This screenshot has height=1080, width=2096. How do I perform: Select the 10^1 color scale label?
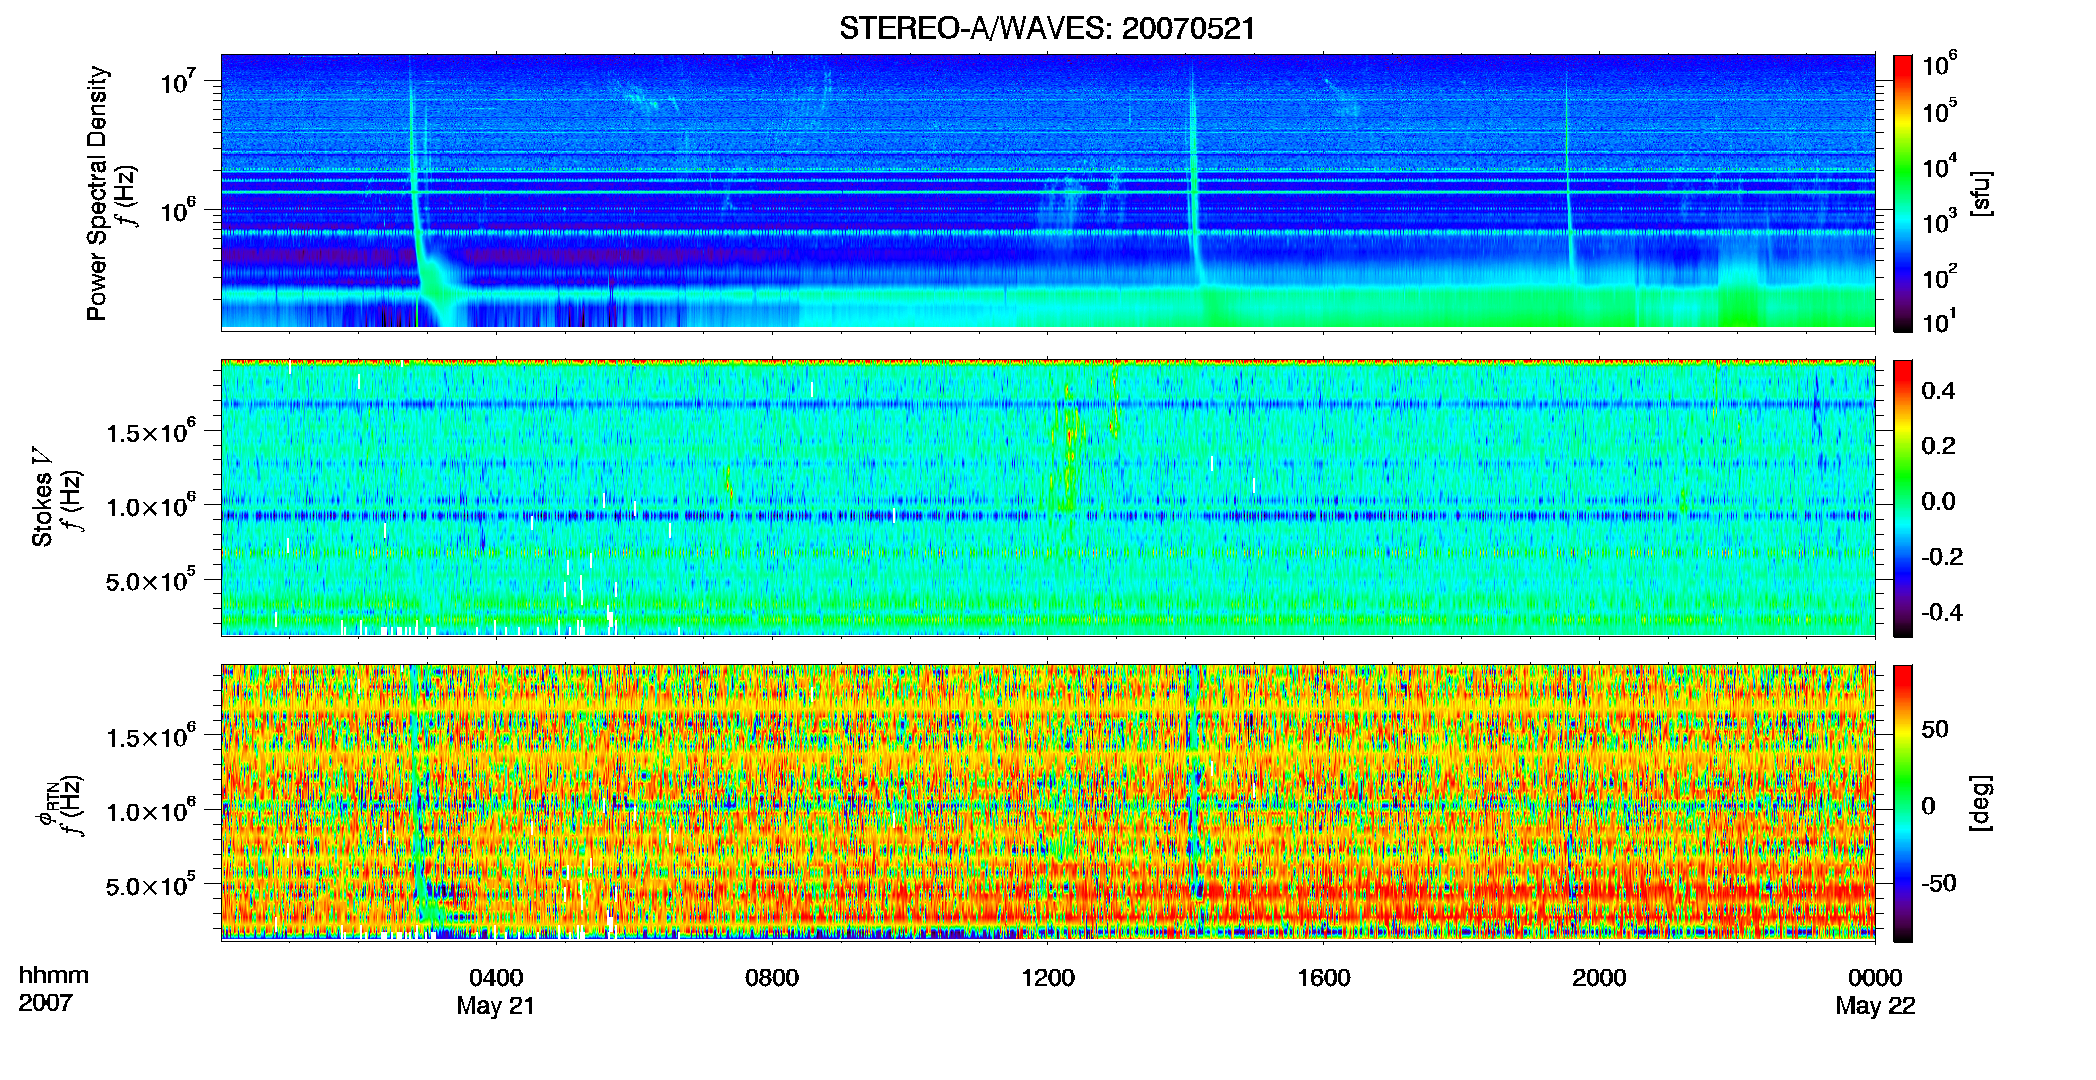pos(1940,321)
